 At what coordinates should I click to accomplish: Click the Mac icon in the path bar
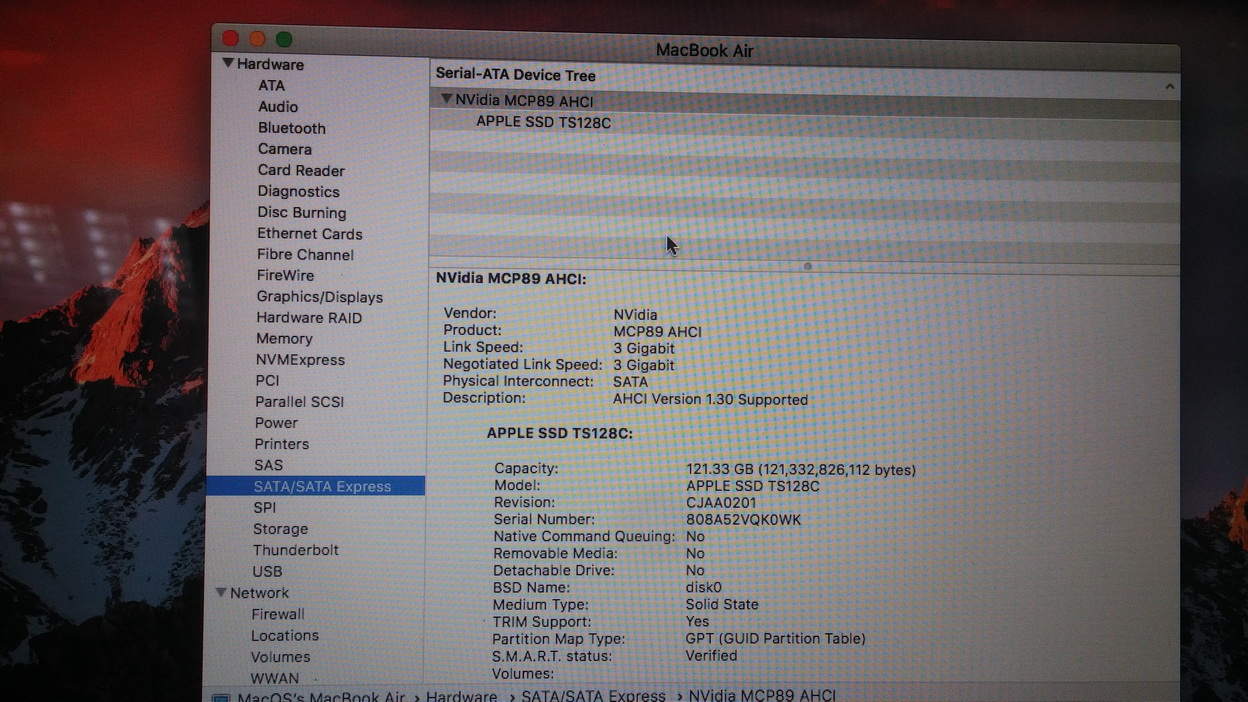pyautogui.click(x=221, y=697)
